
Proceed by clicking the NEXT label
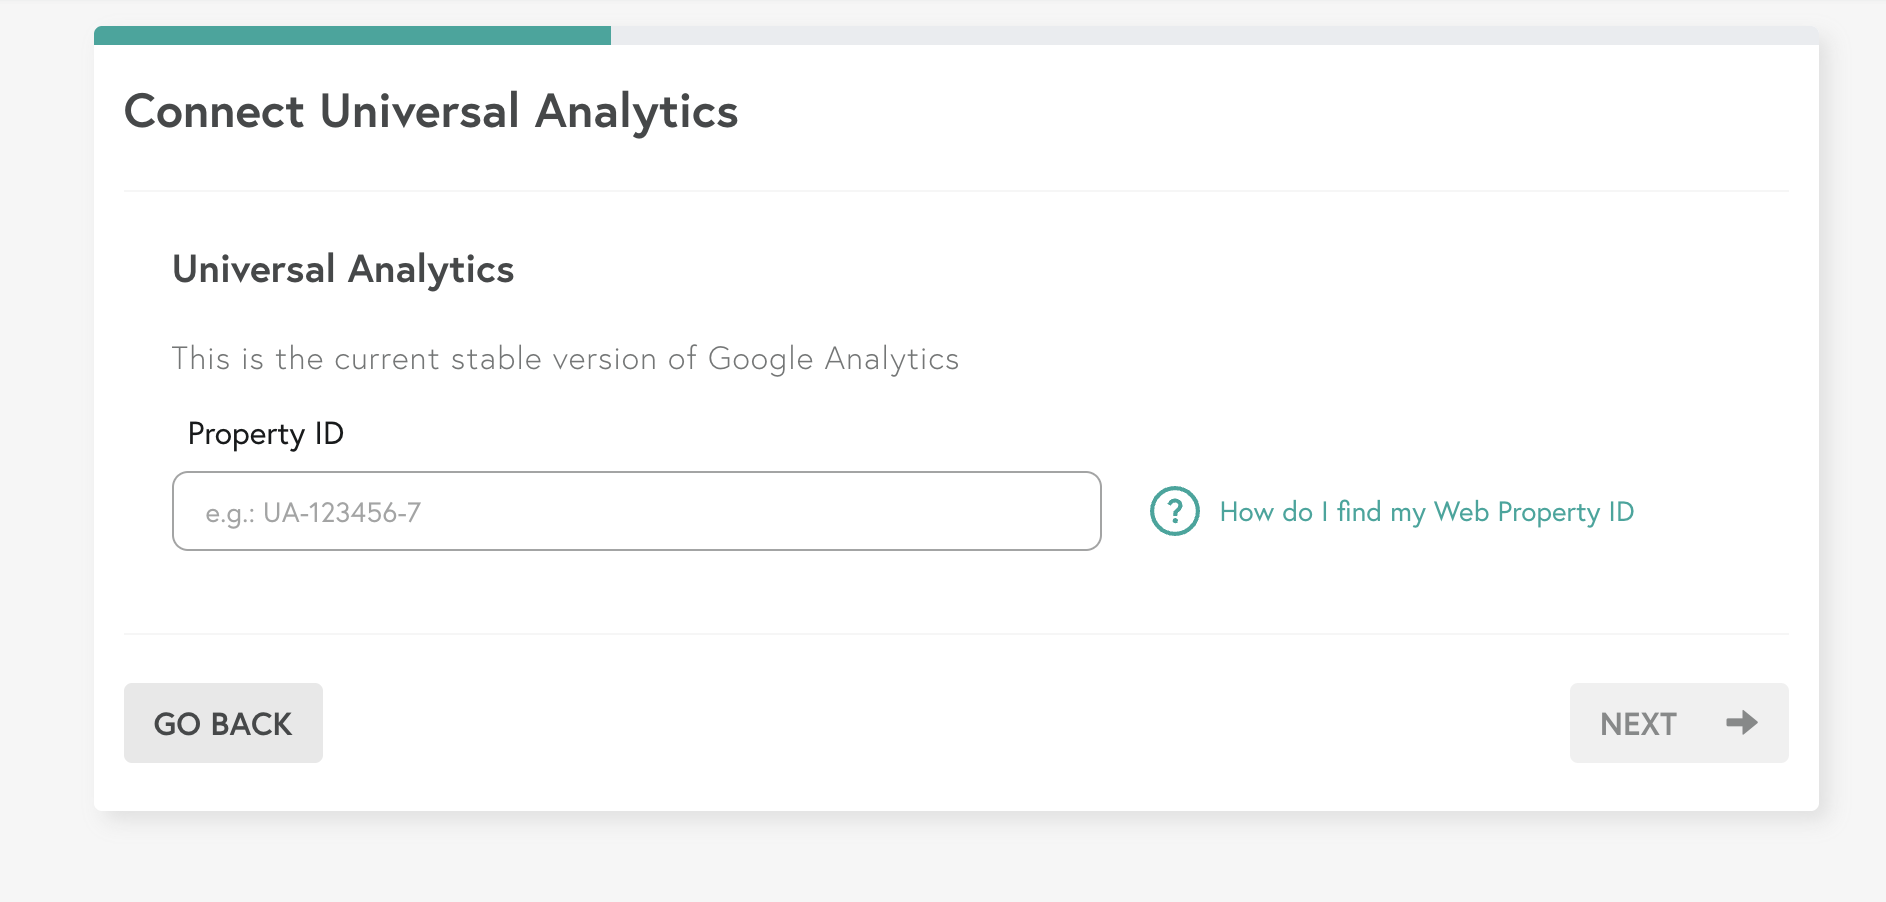pyautogui.click(x=1638, y=724)
